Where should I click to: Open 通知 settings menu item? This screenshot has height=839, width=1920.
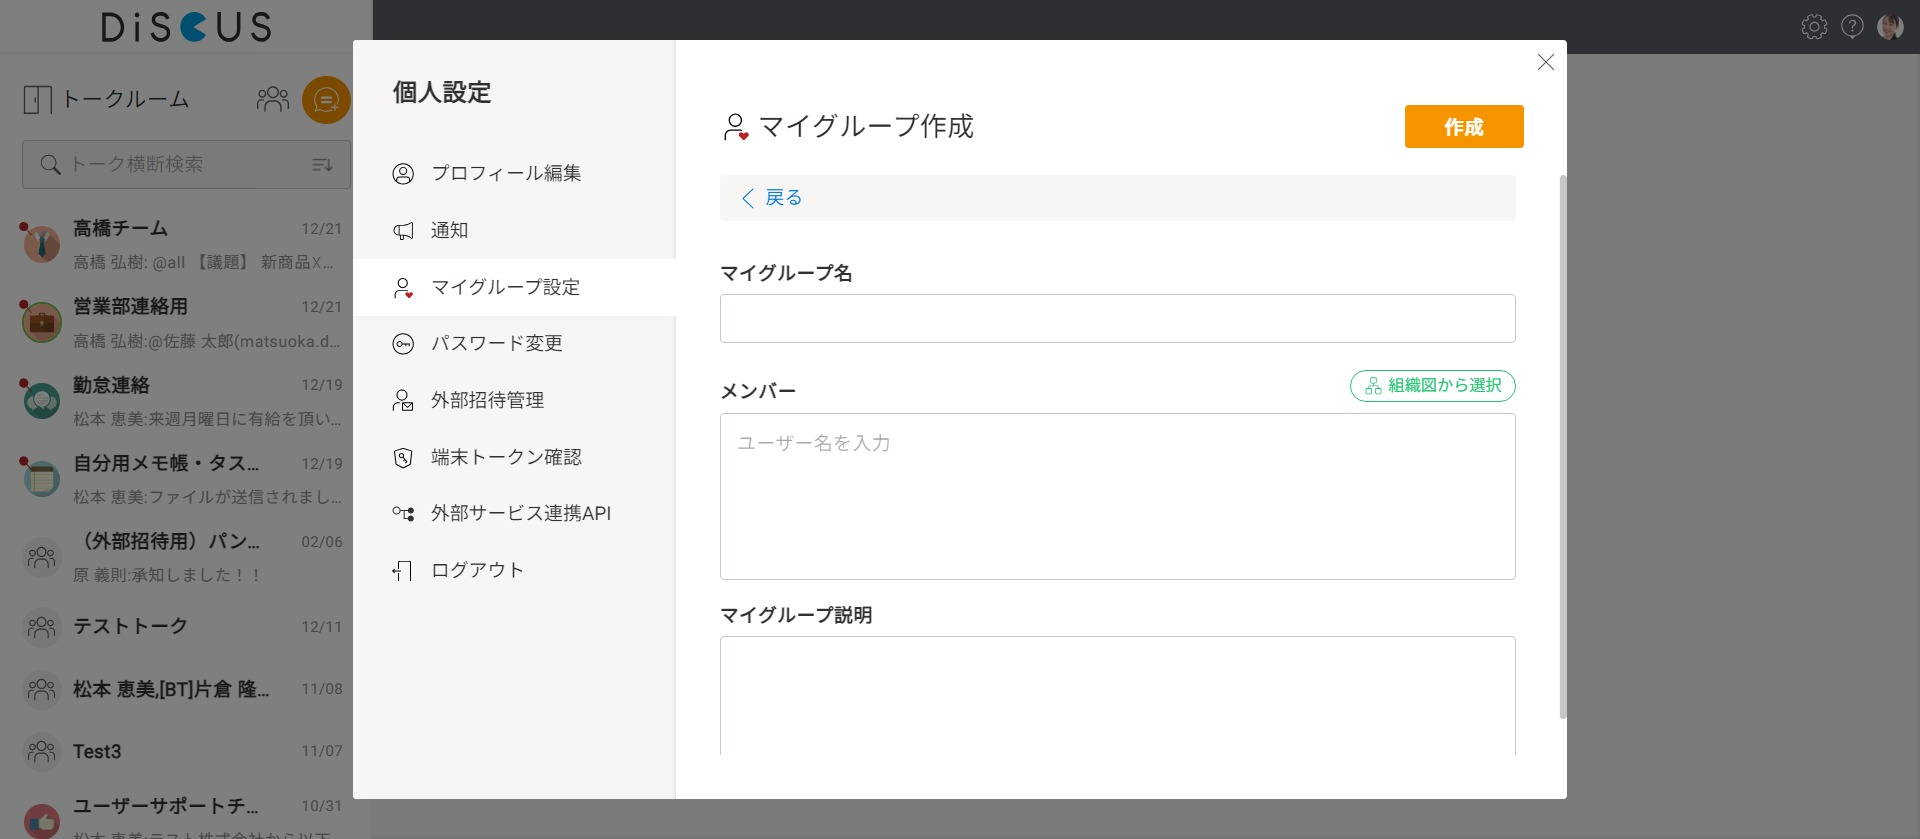coord(514,231)
